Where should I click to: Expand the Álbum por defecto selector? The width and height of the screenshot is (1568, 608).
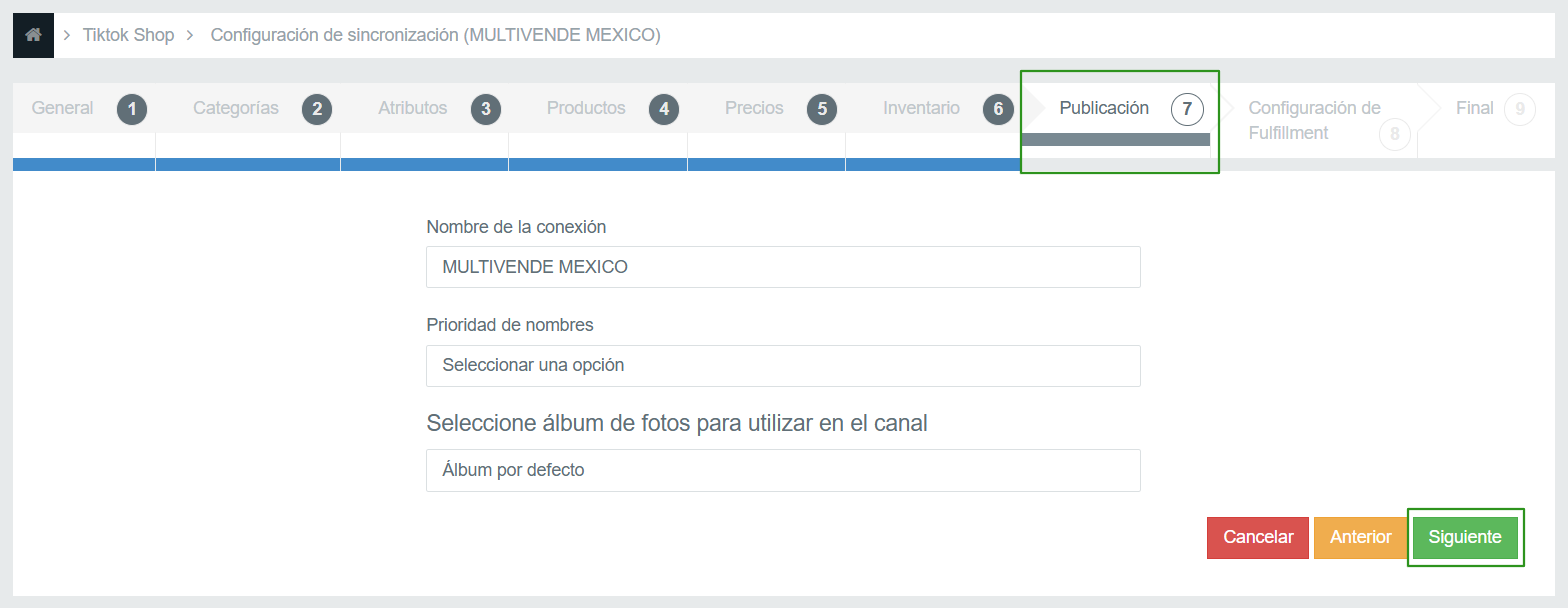(782, 470)
